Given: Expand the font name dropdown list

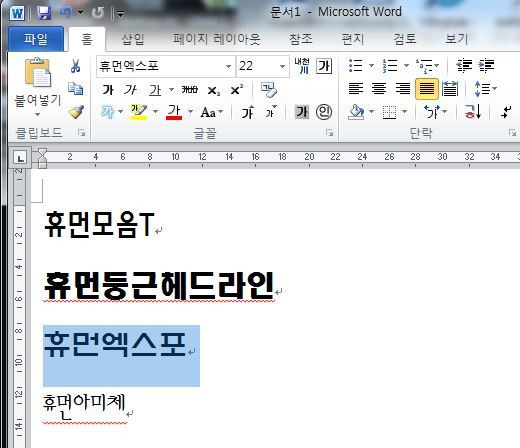Looking at the screenshot, I should point(229,66).
